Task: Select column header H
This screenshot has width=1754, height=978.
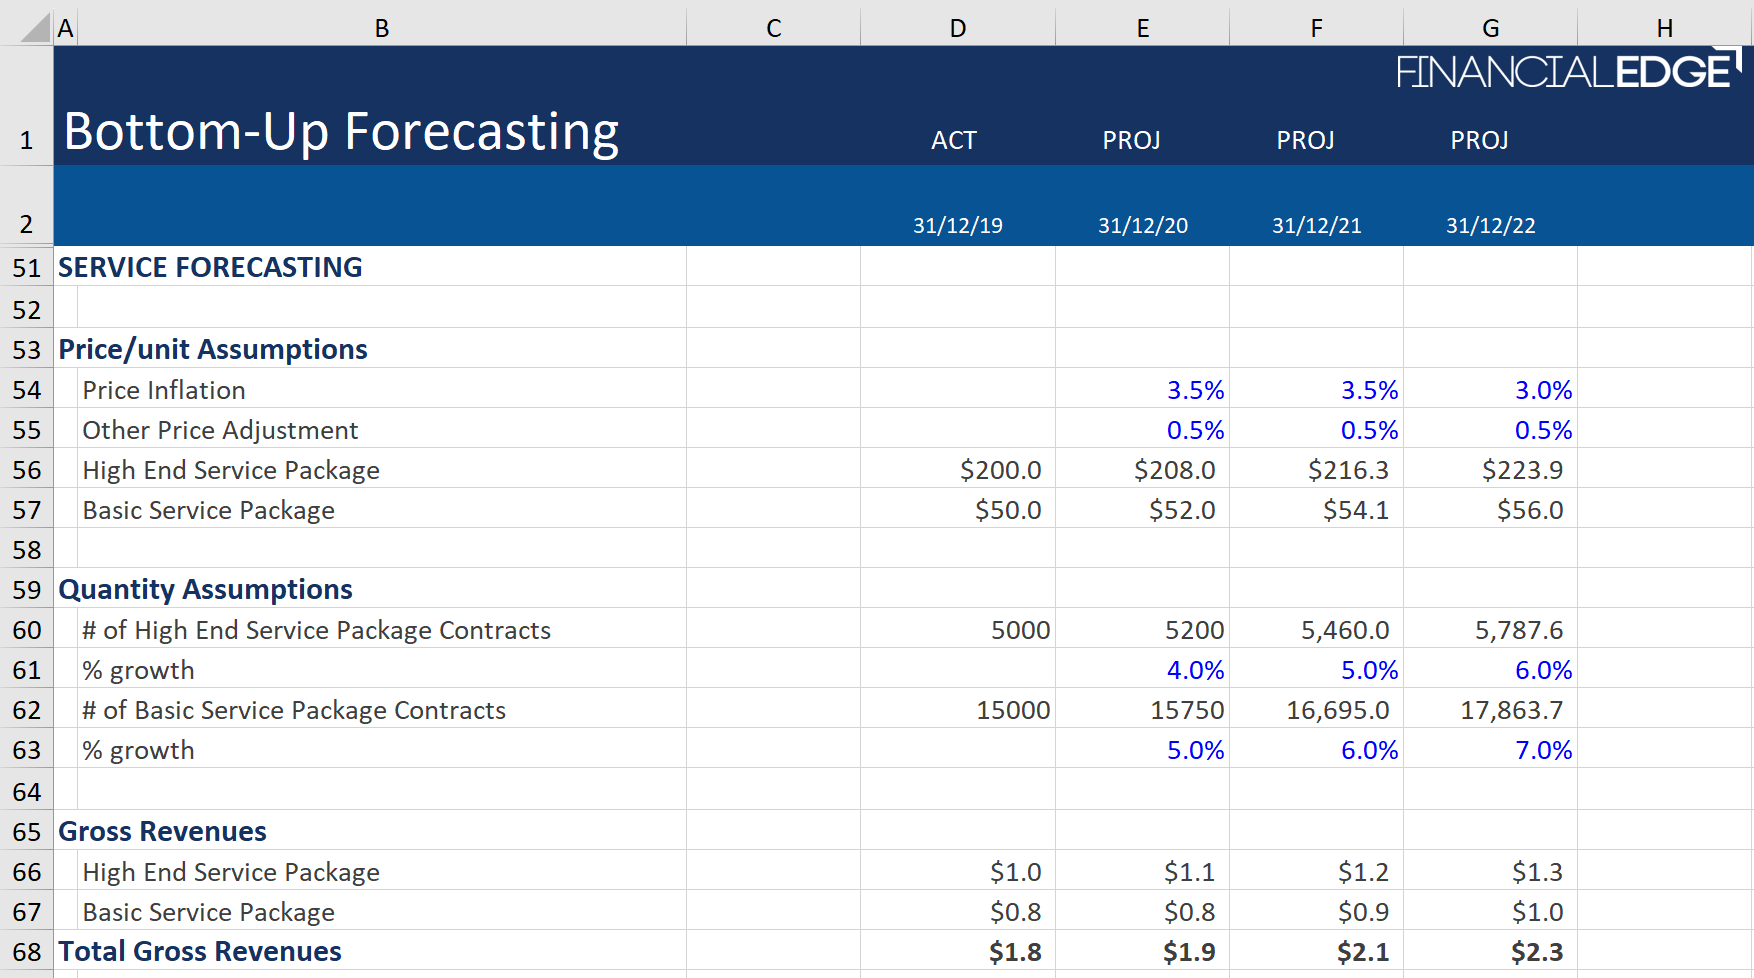Action: click(x=1664, y=26)
